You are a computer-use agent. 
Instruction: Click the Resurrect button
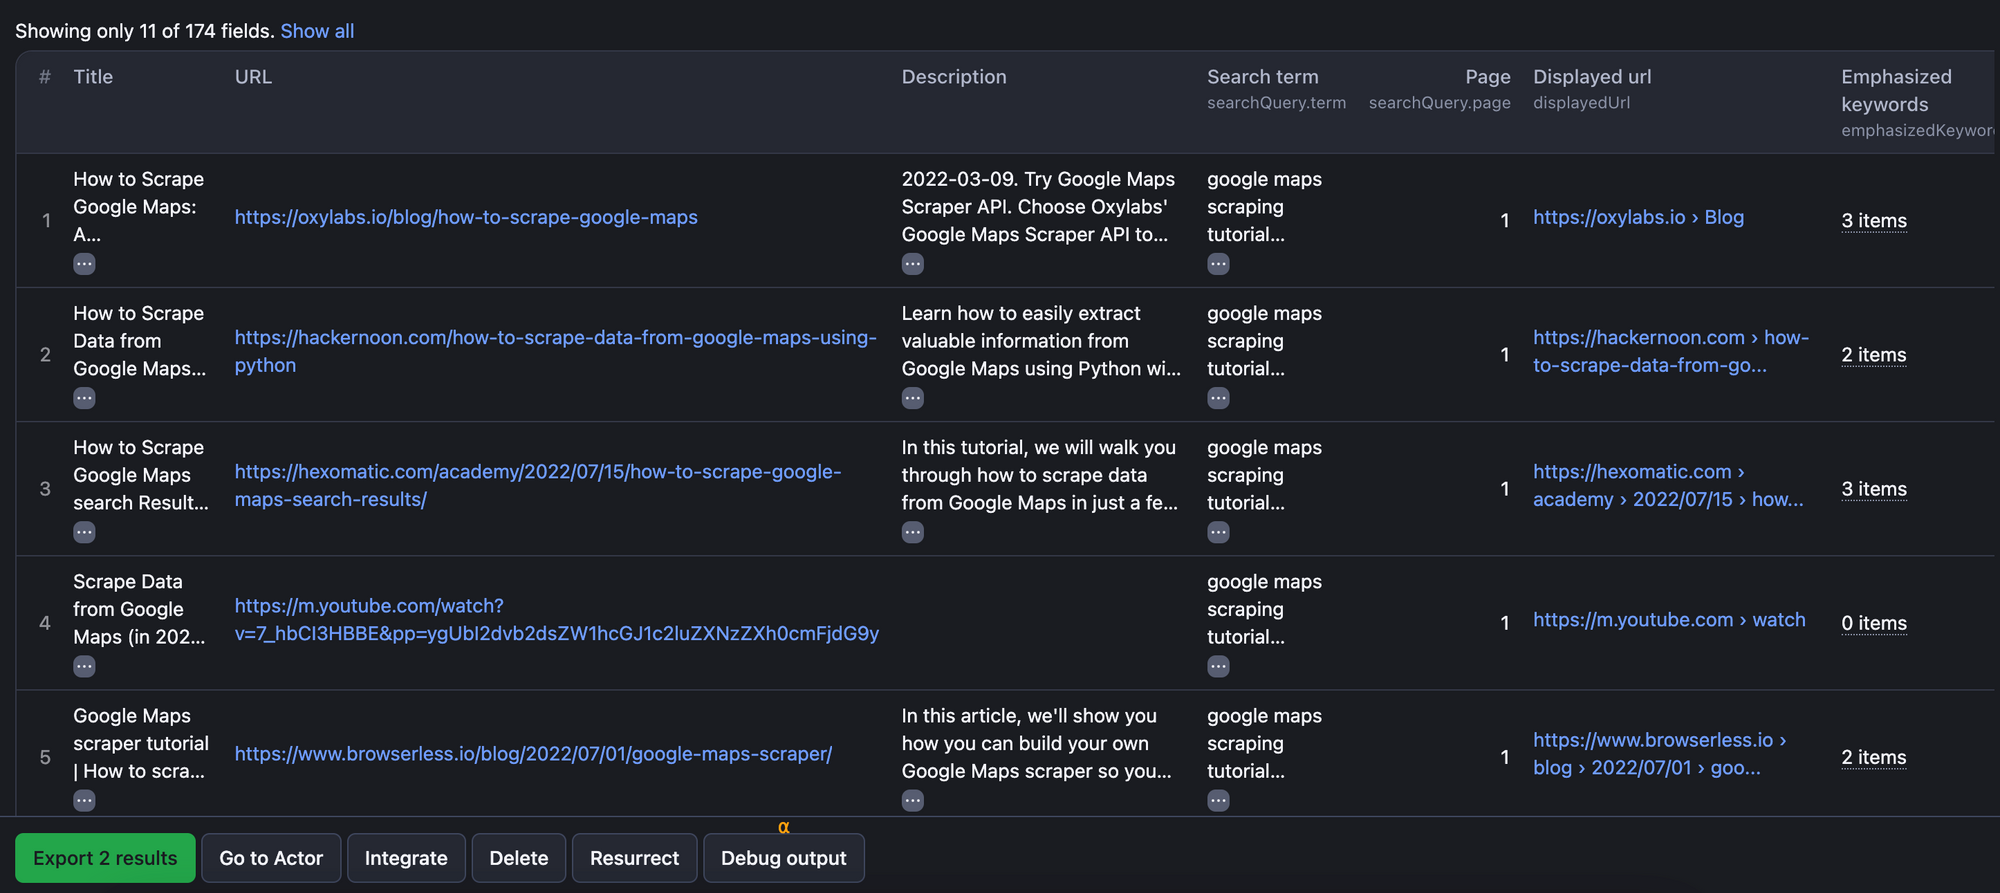tap(634, 858)
